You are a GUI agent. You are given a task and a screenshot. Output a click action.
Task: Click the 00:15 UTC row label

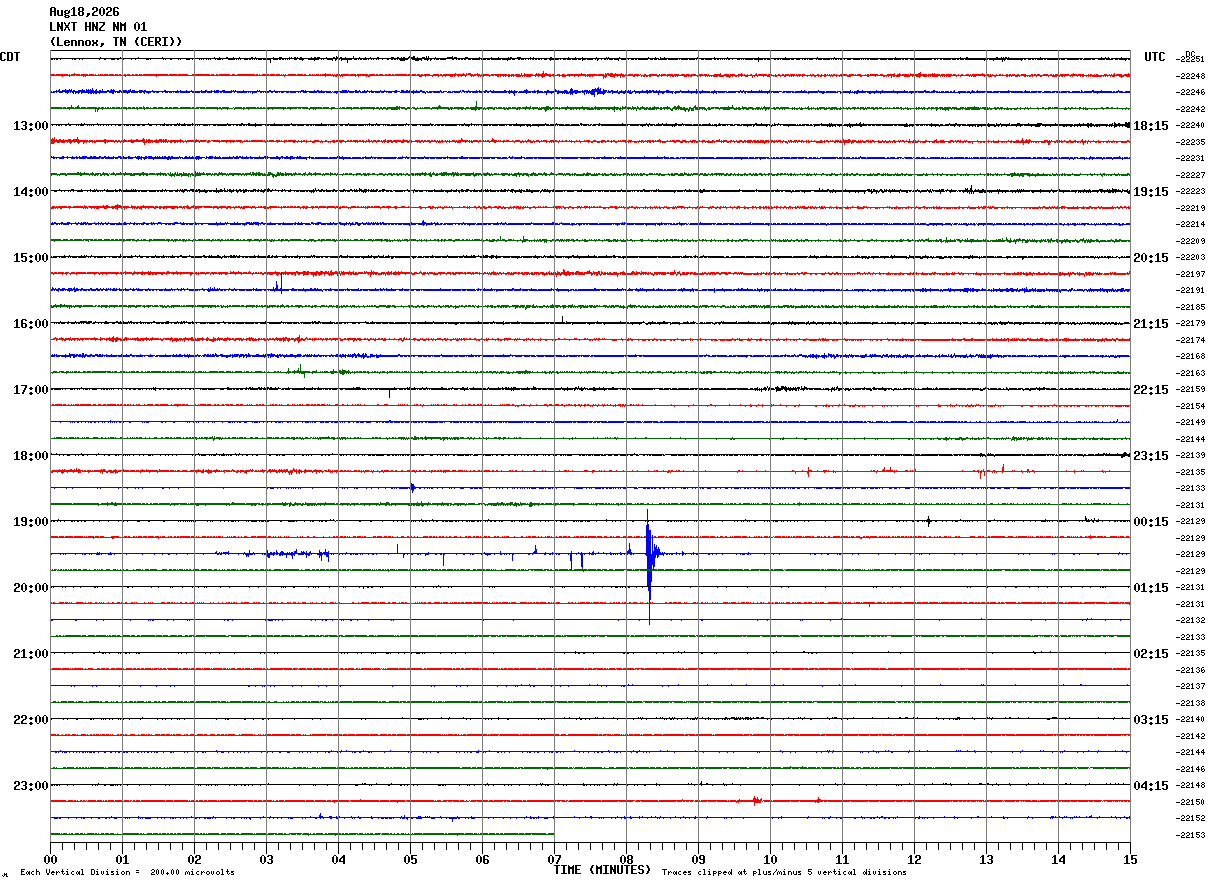coord(1150,522)
